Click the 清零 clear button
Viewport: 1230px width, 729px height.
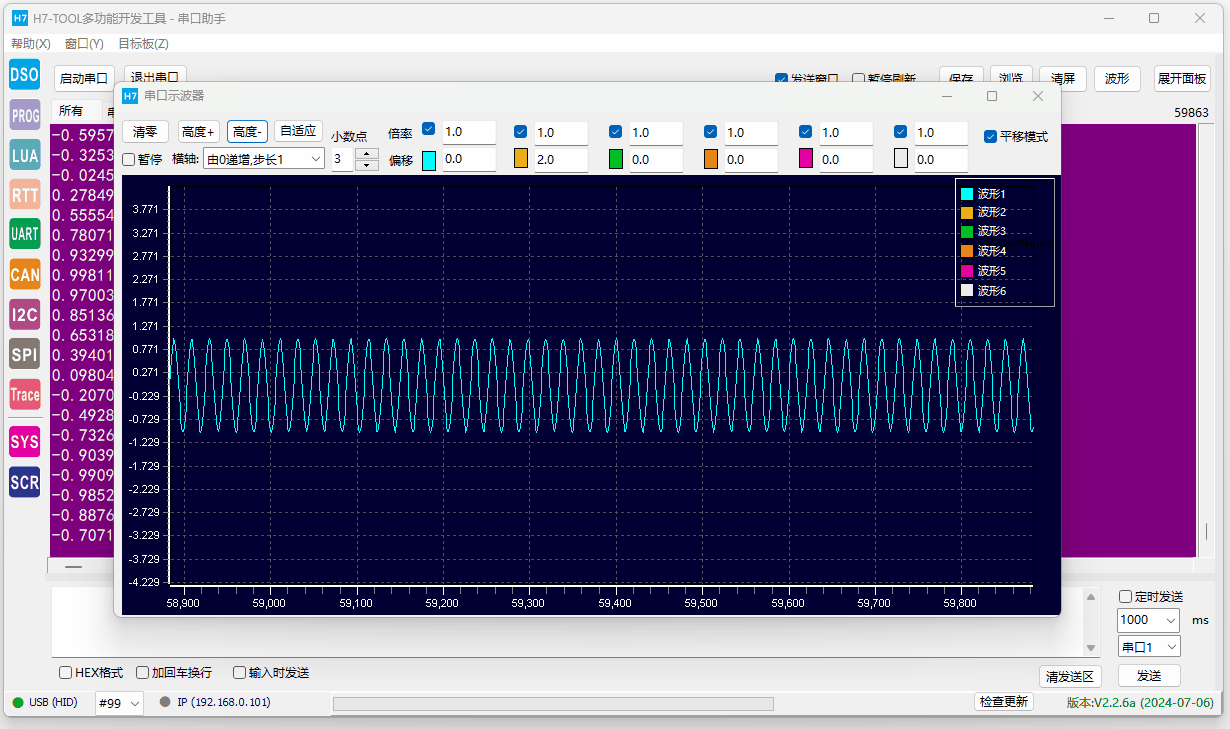click(146, 131)
